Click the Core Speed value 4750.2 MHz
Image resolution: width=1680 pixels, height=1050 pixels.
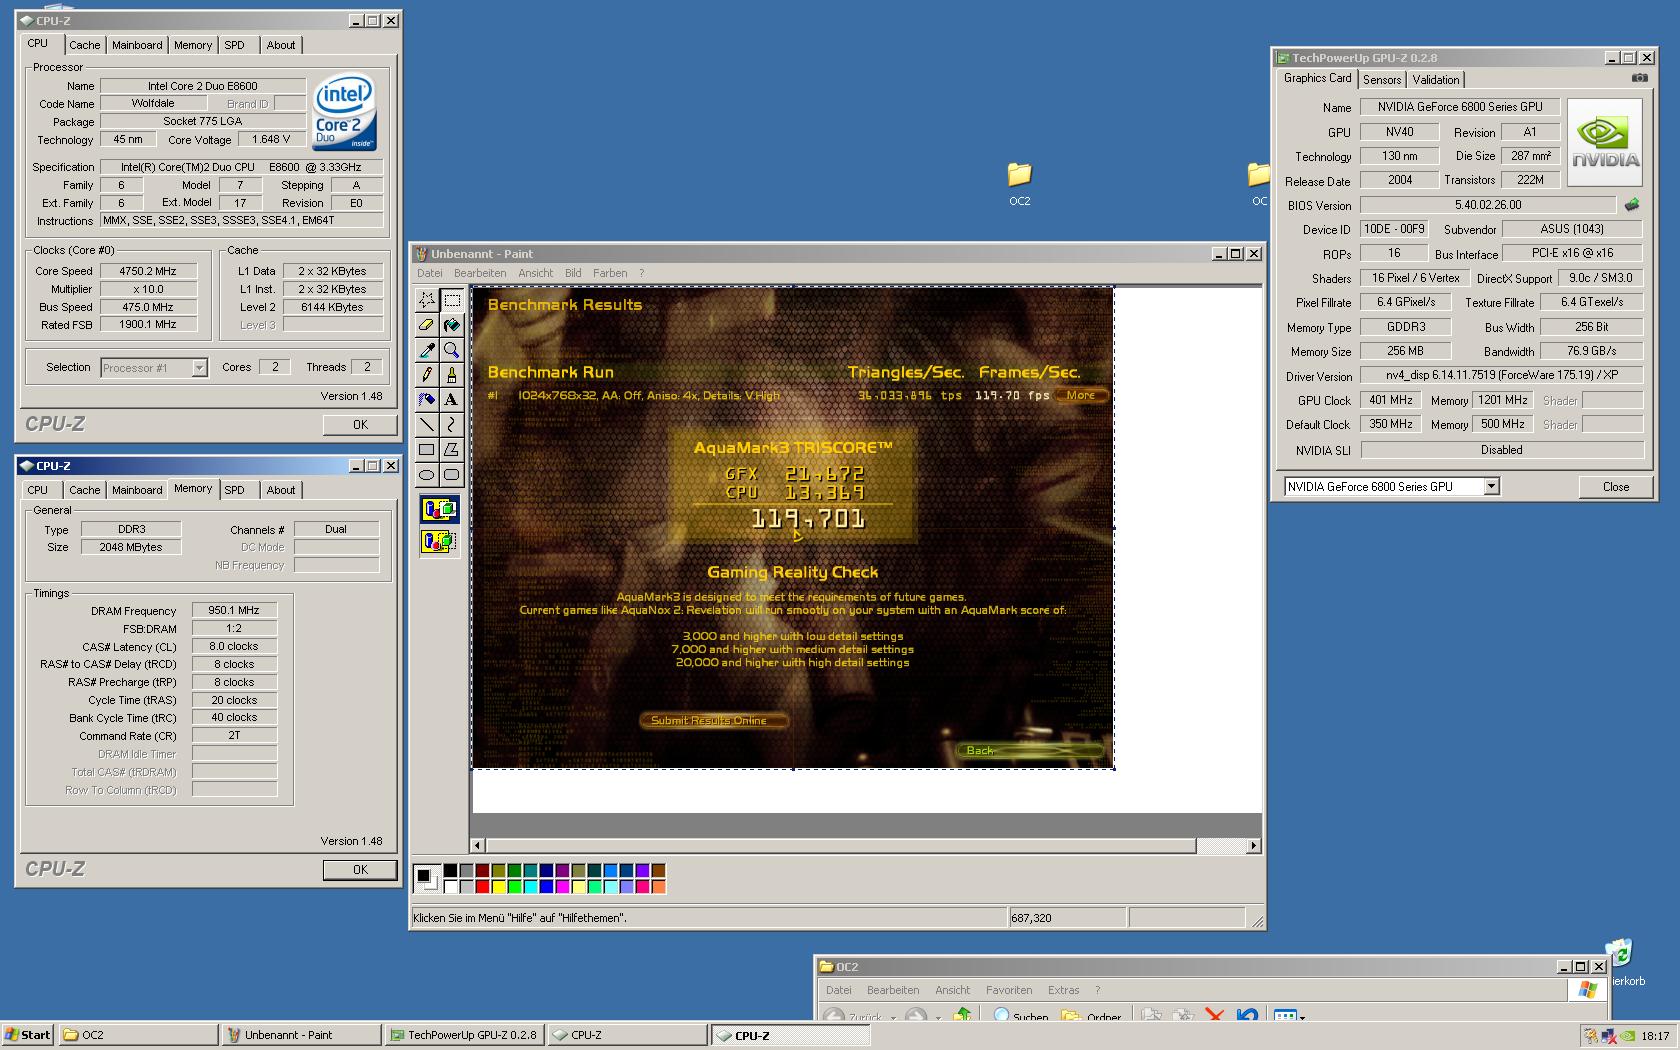[x=148, y=271]
